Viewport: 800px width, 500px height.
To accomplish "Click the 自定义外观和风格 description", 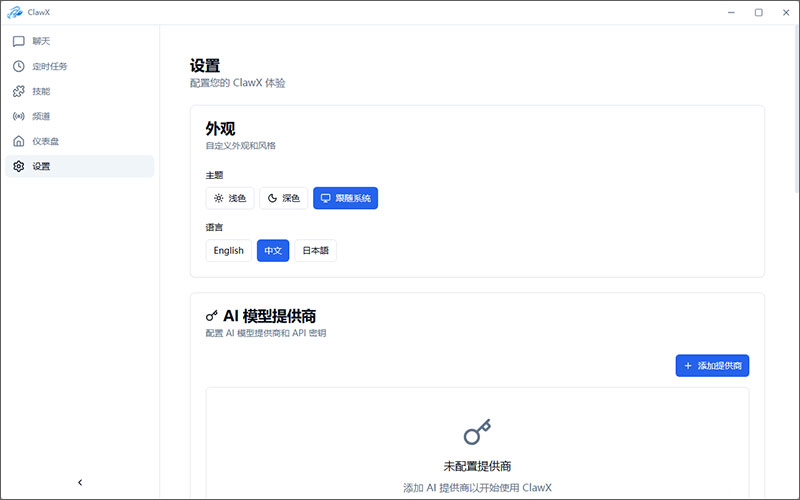I will 241,146.
